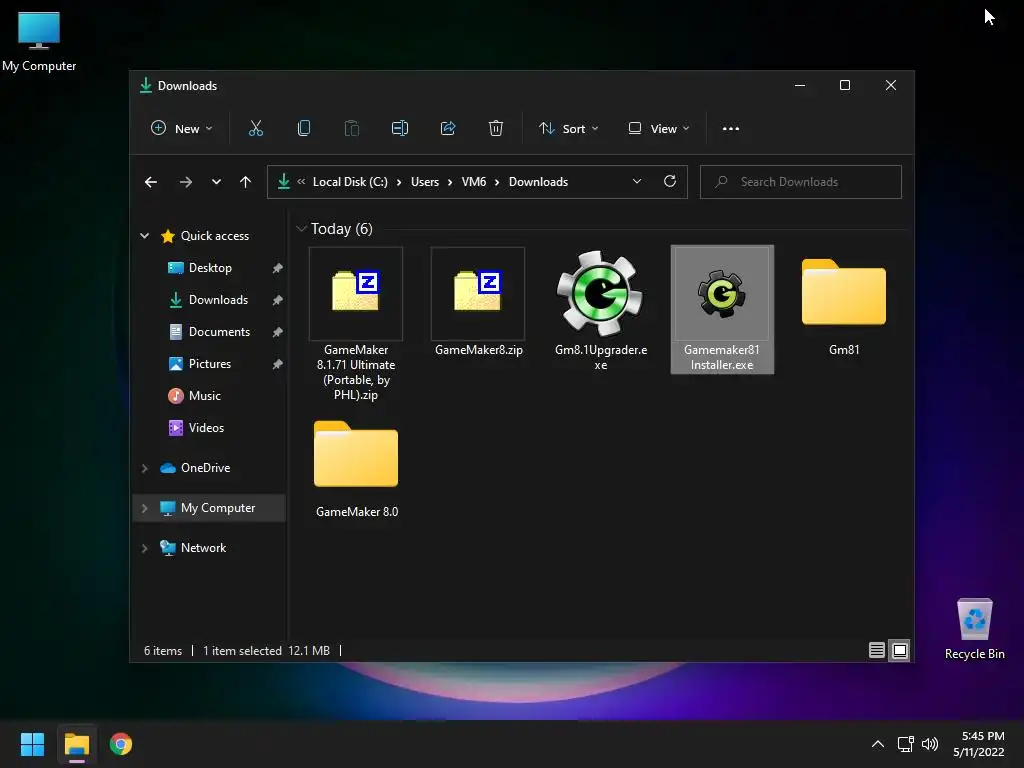Image resolution: width=1024 pixels, height=768 pixels.
Task: Refresh the Downloads folder view
Action: tap(670, 182)
